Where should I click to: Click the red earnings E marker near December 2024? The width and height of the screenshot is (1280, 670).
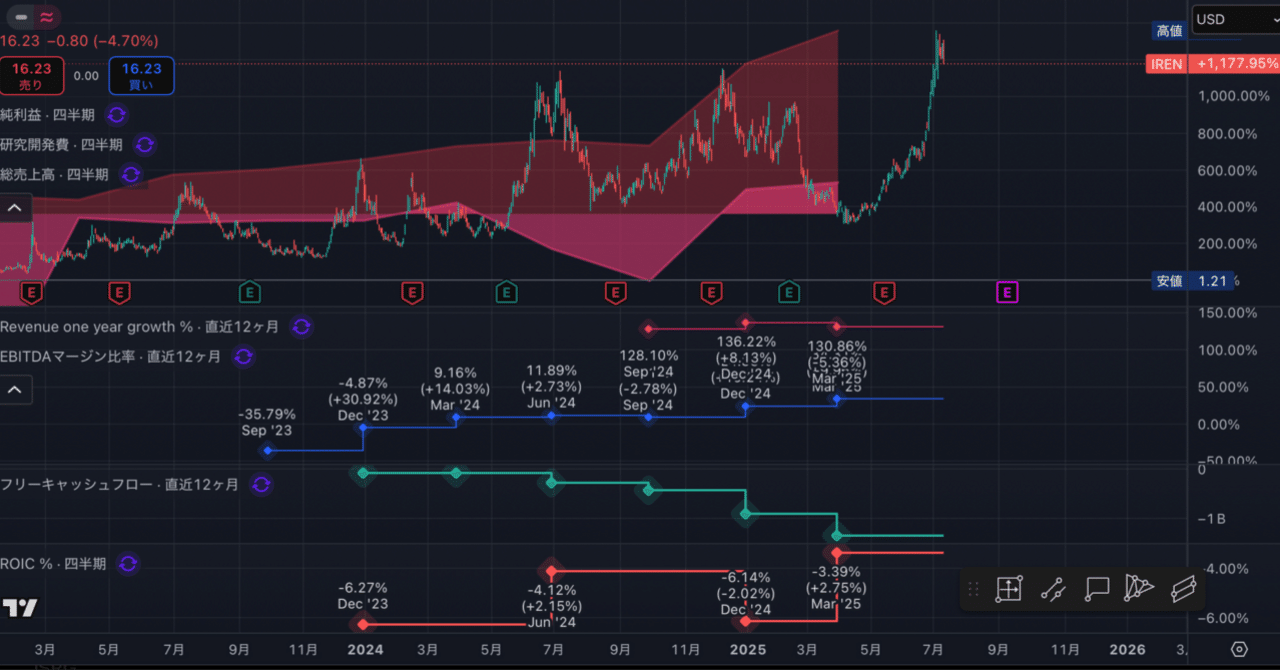711,292
